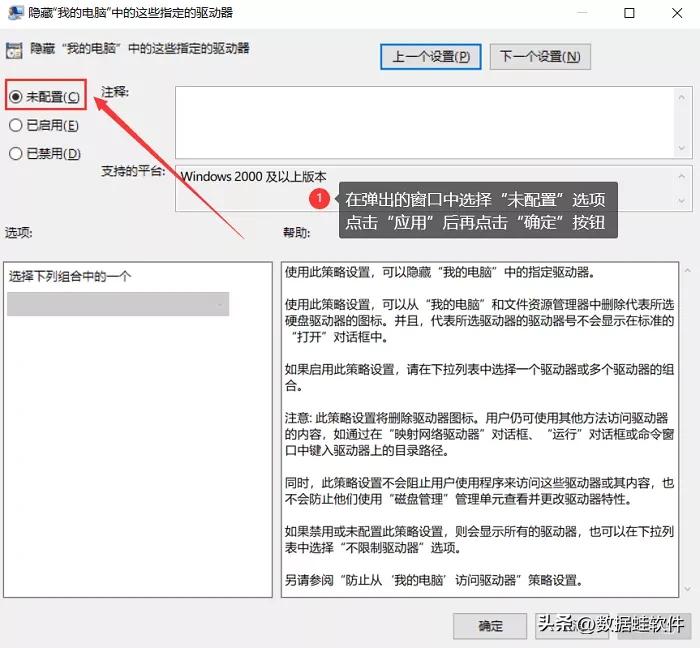The height and width of the screenshot is (648, 700).
Task: Maximize the policy dialog window
Action: (629, 13)
